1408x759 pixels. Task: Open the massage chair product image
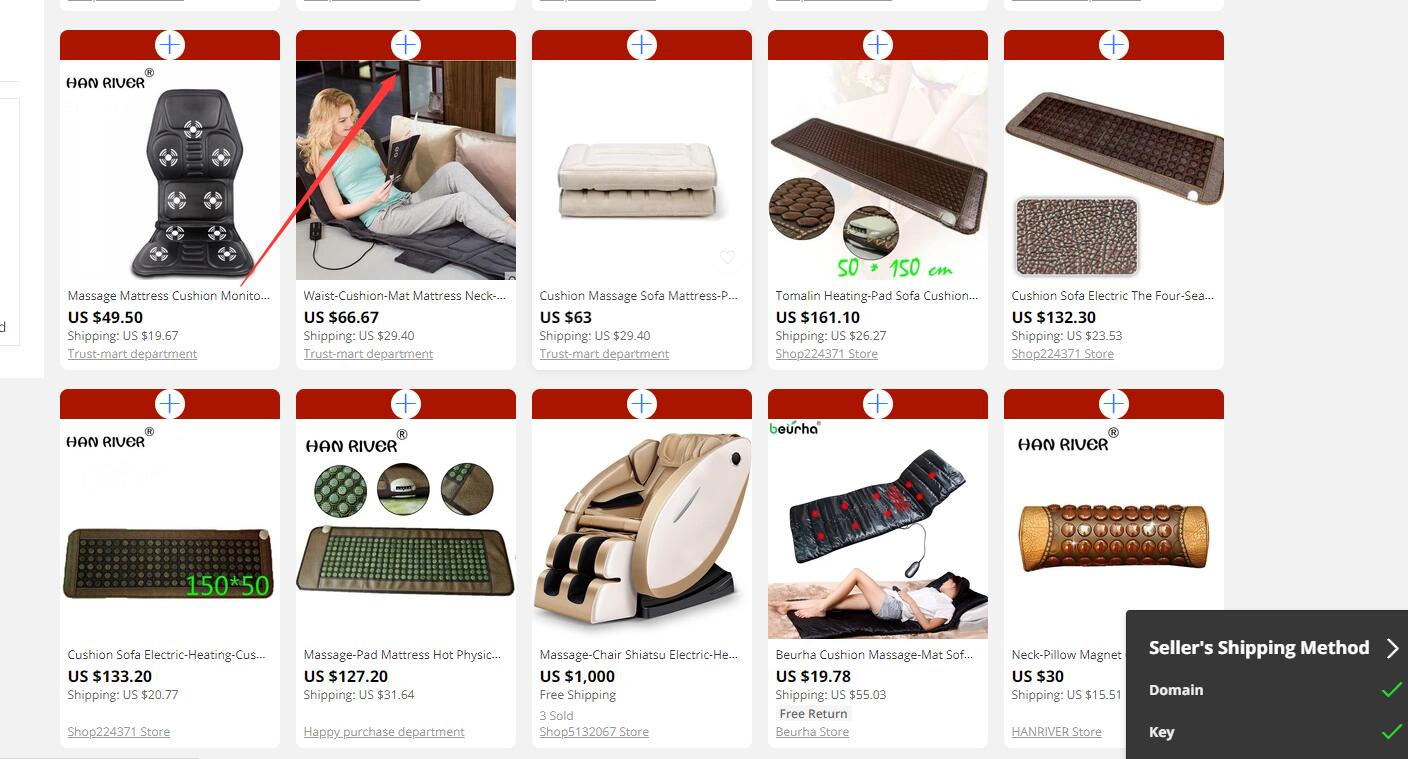(642, 529)
